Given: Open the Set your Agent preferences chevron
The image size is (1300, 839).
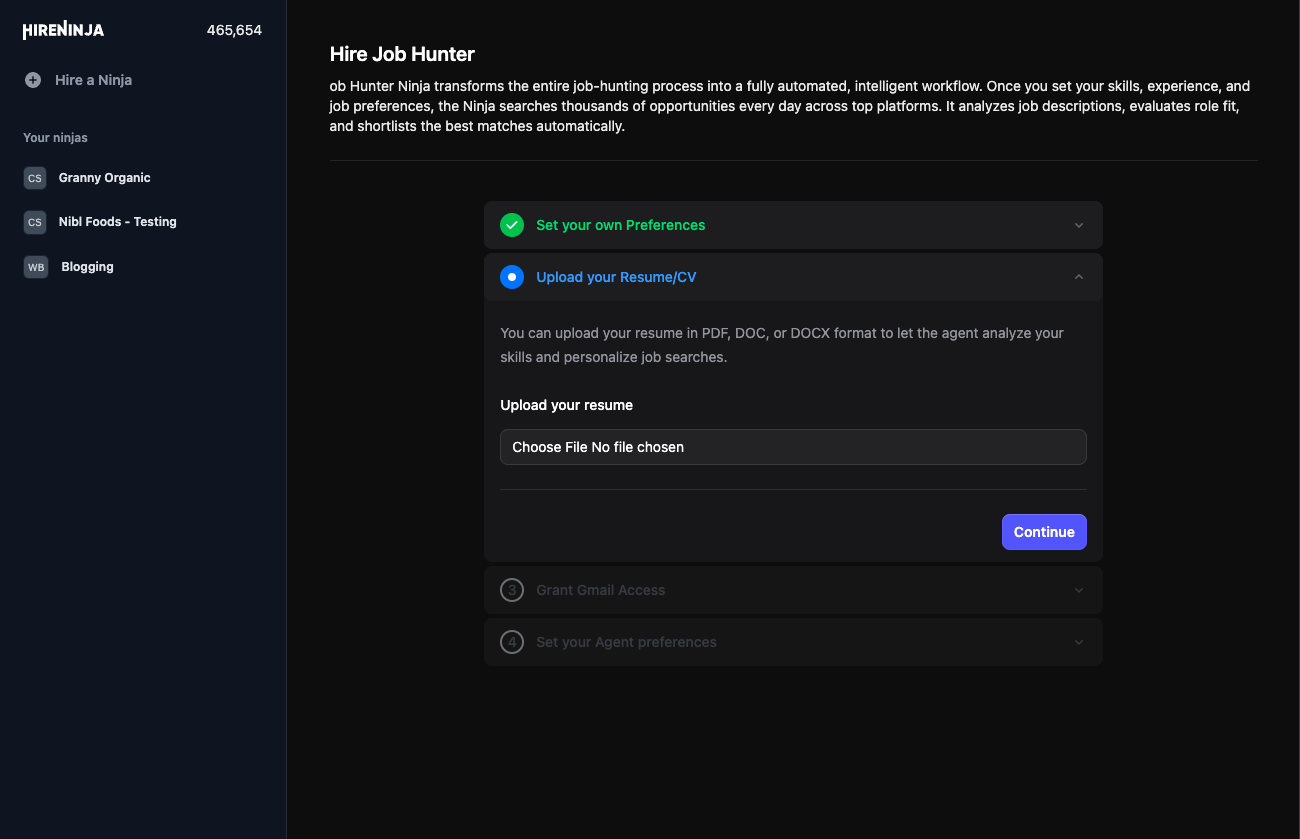Looking at the screenshot, I should point(1078,642).
